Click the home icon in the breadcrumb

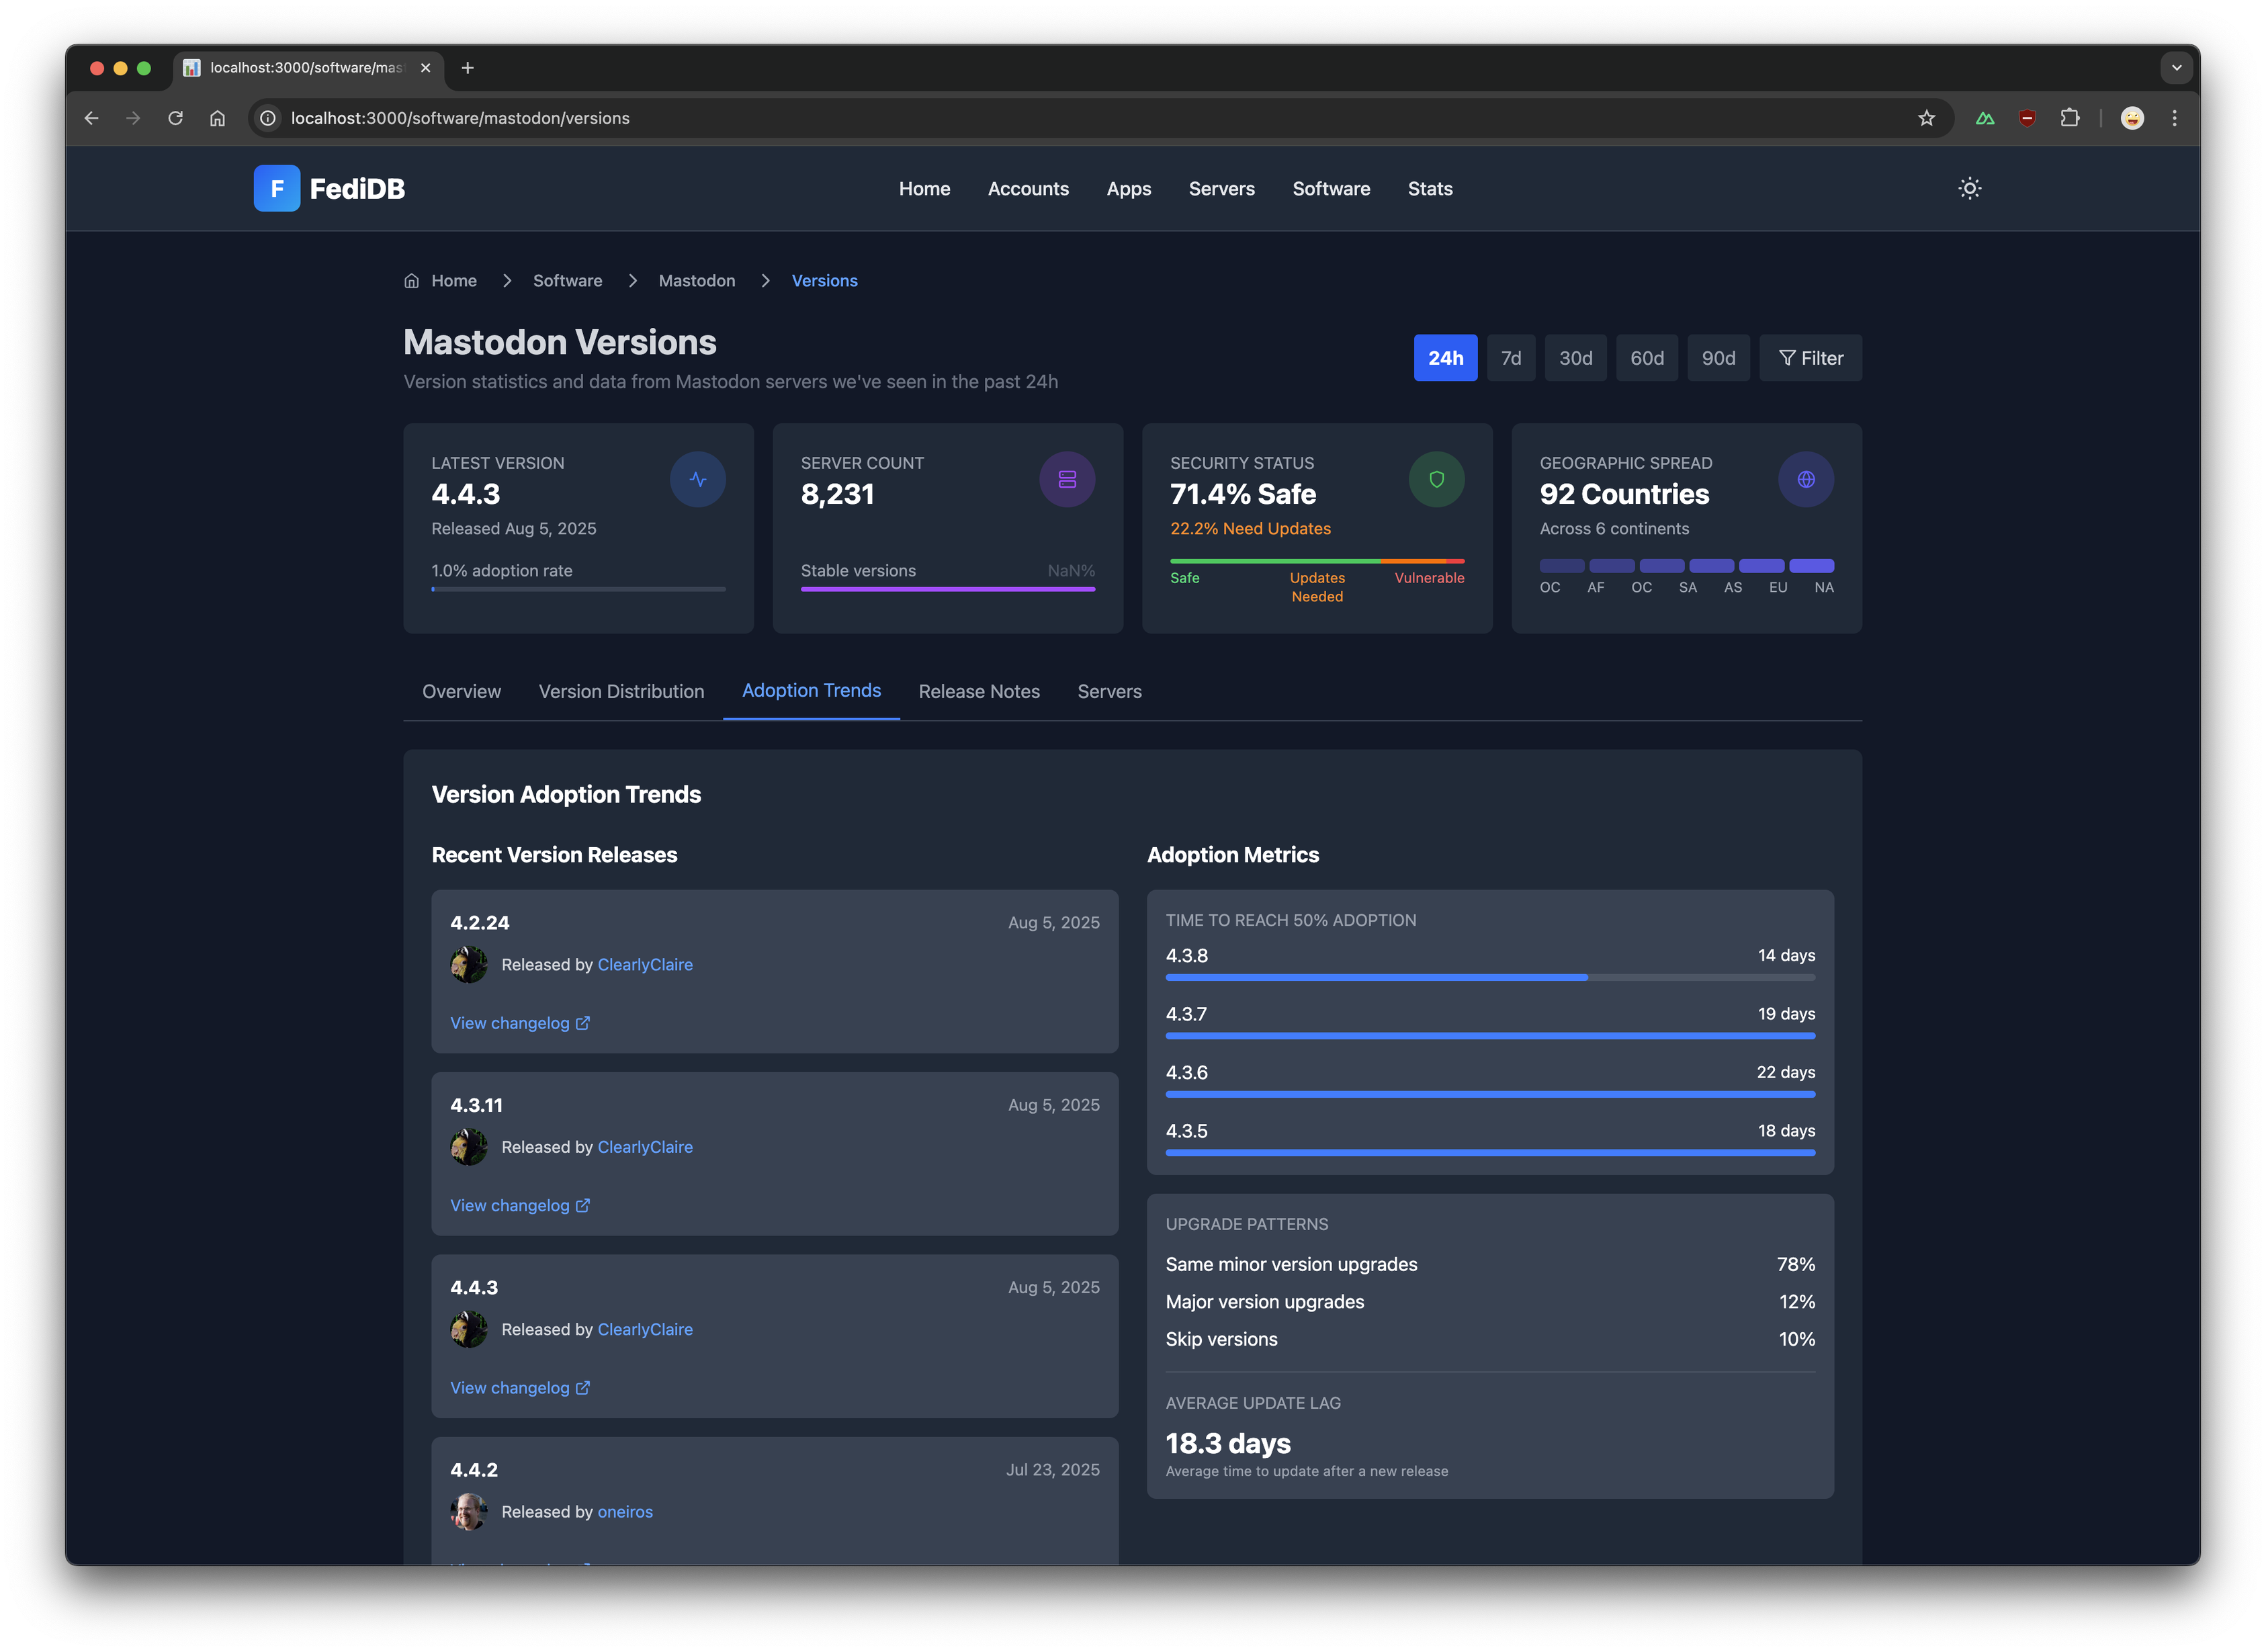411,281
